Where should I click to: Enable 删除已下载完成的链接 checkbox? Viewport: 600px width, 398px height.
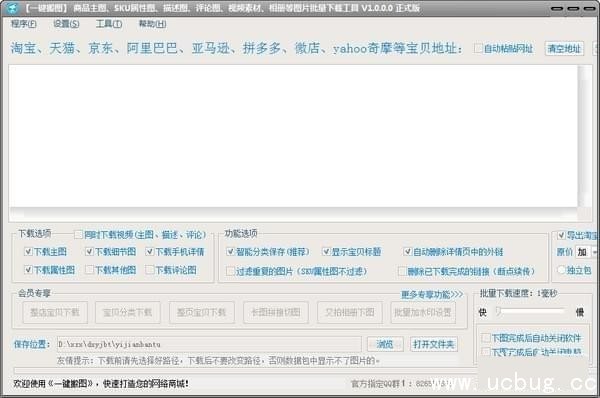[402, 271]
